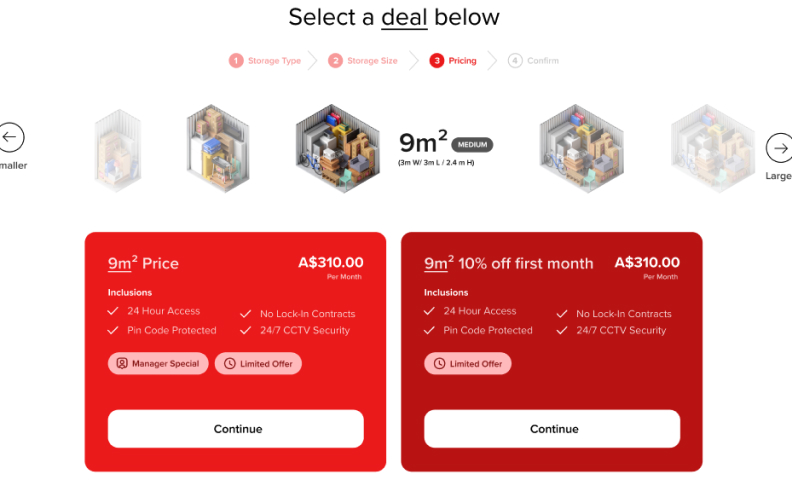Screen dimensions: 792x480
Task: Select the second storage unit thumbnail
Action: 217,148
